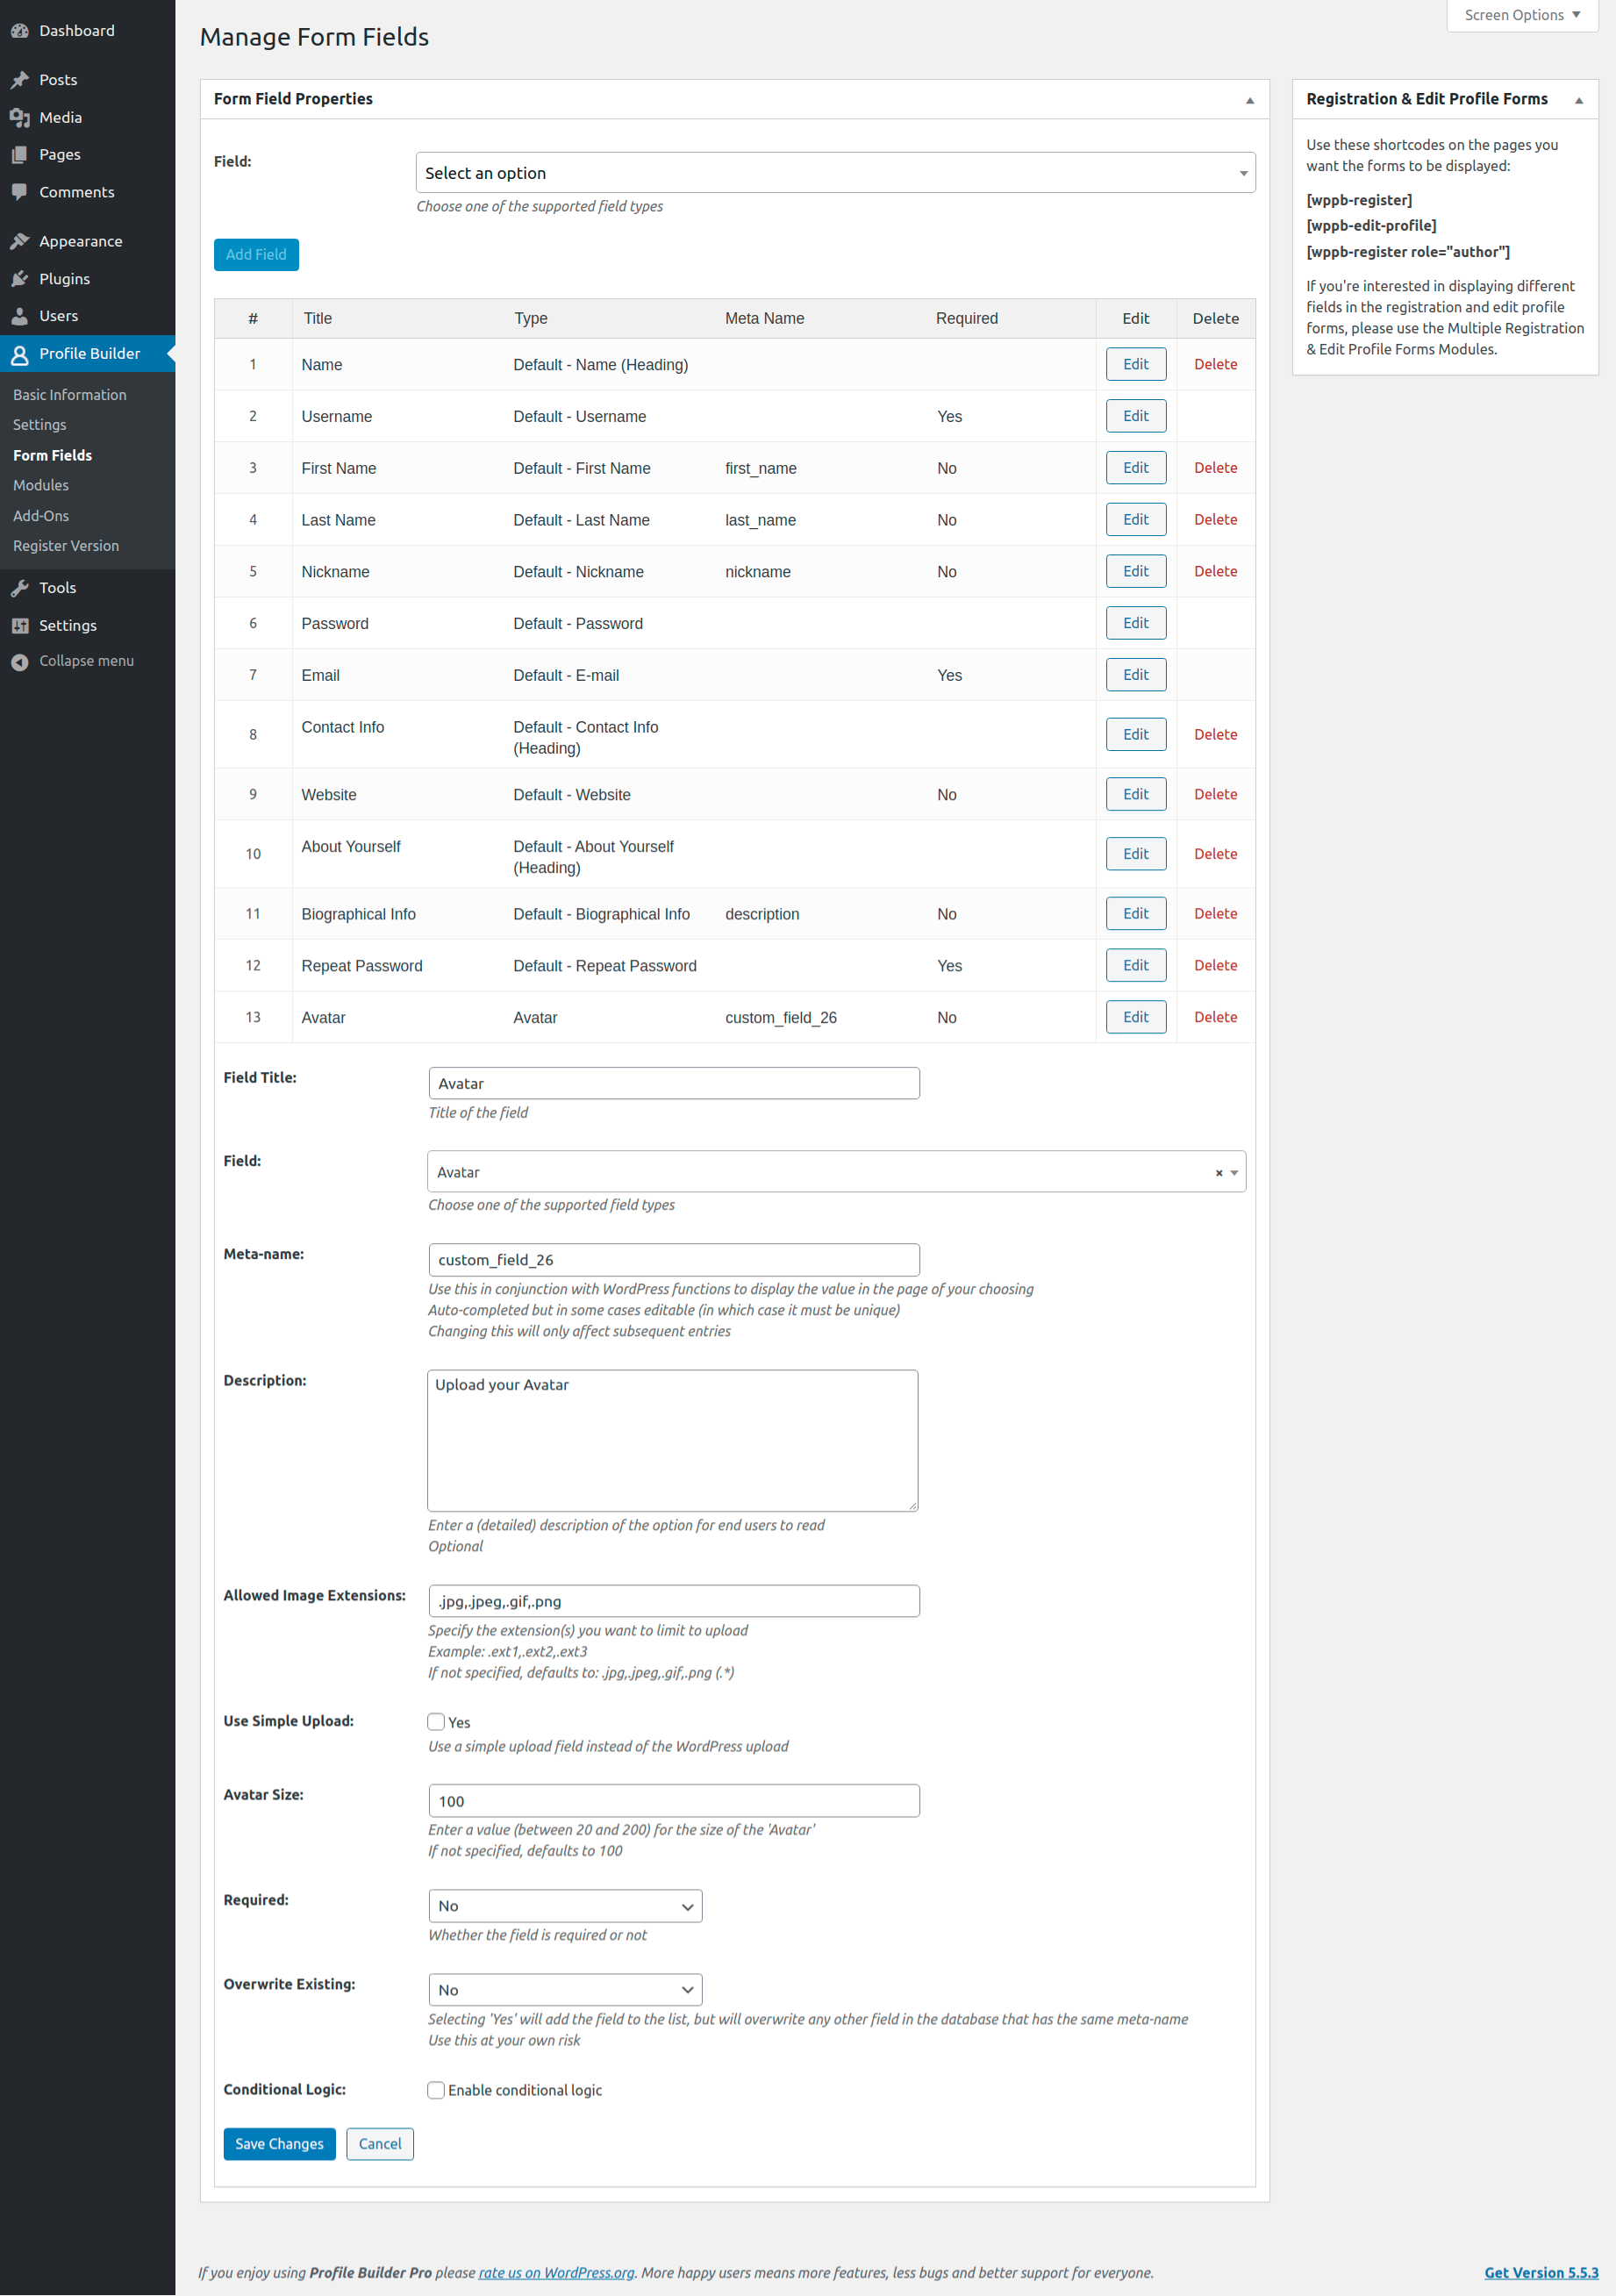Image resolution: width=1616 pixels, height=2296 pixels.
Task: Collapse the Form Field Properties panel
Action: pyautogui.click(x=1249, y=100)
